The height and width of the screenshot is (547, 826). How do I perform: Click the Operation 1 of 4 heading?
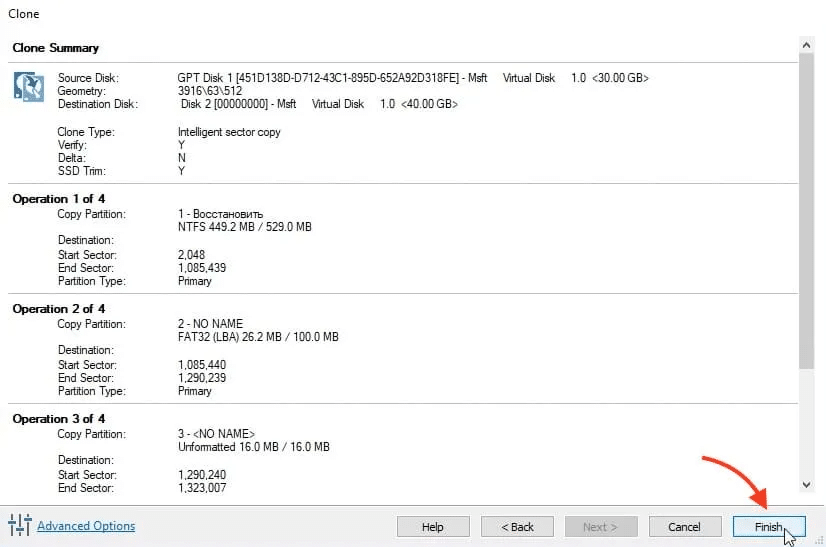pyautogui.click(x=59, y=199)
